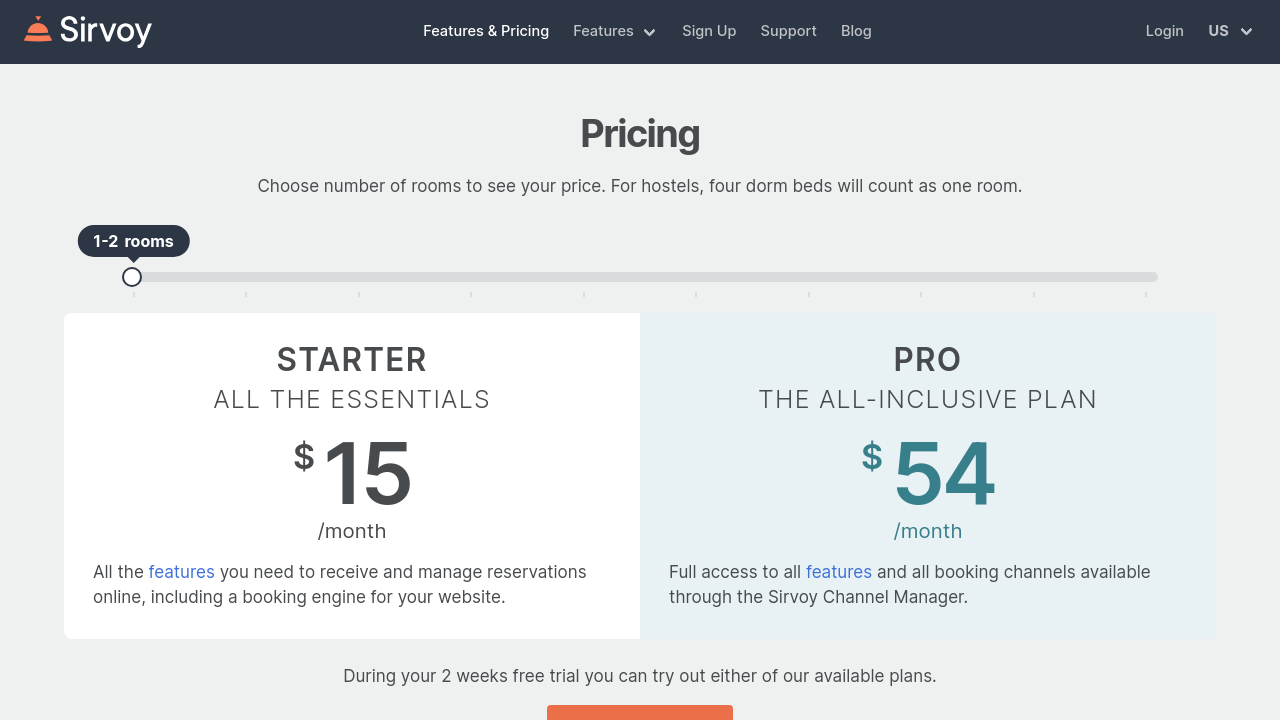Click the room slider handle
The width and height of the screenshot is (1280, 720).
(132, 277)
